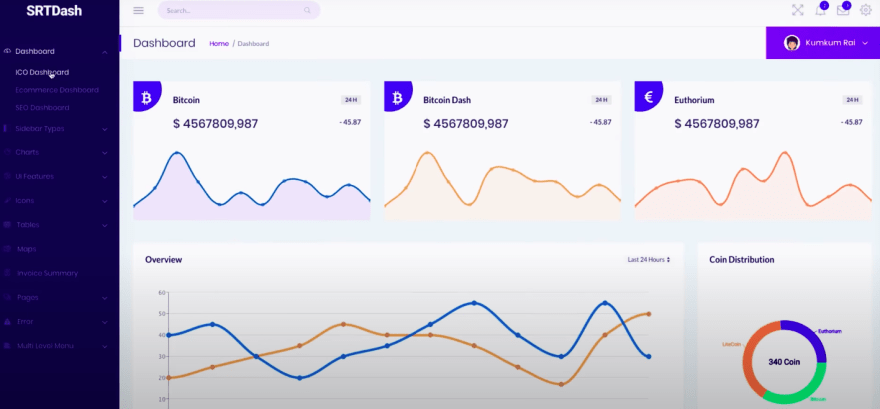Click the Pages sidebar icon
Viewport: 880px width, 409px height.
point(7,297)
